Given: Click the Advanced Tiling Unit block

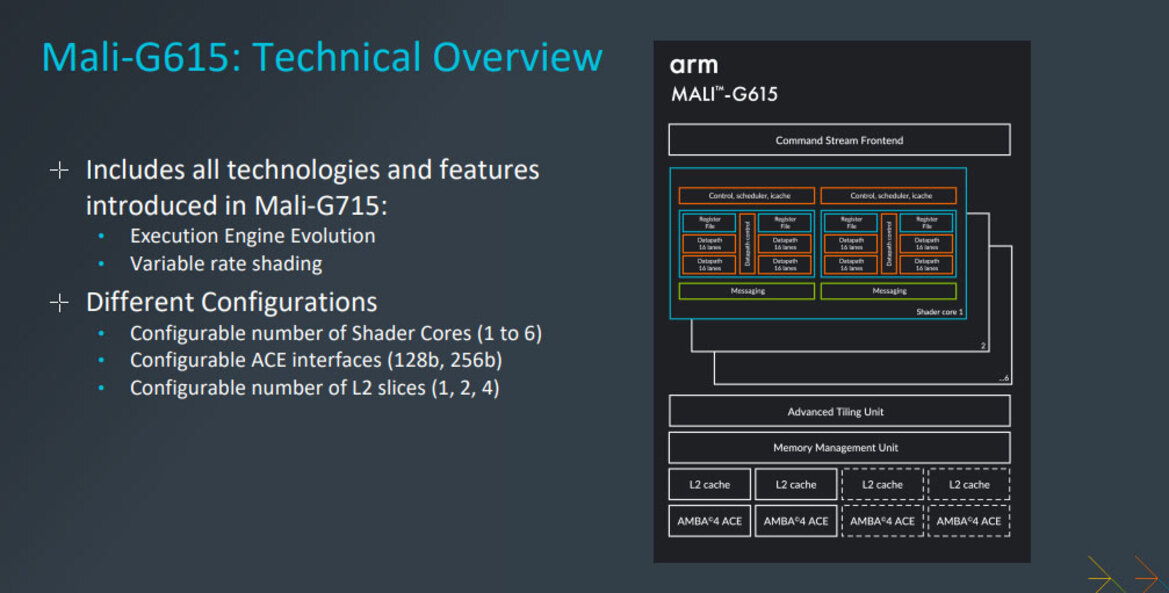Looking at the screenshot, I should click(x=839, y=411).
